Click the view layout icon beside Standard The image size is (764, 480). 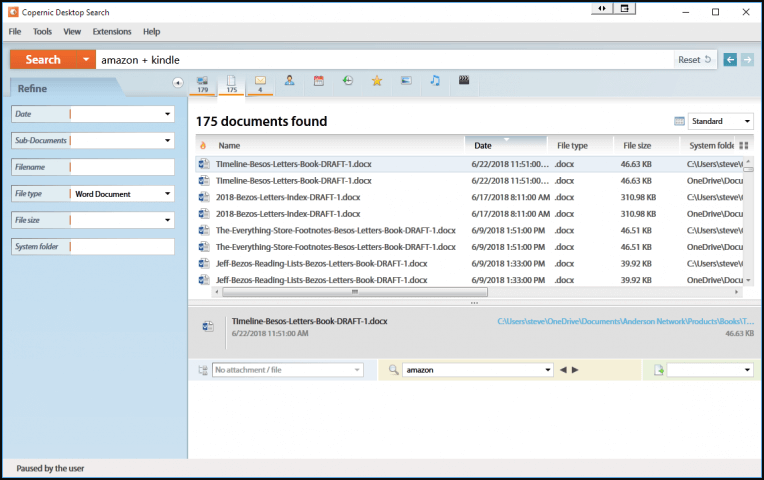679,121
